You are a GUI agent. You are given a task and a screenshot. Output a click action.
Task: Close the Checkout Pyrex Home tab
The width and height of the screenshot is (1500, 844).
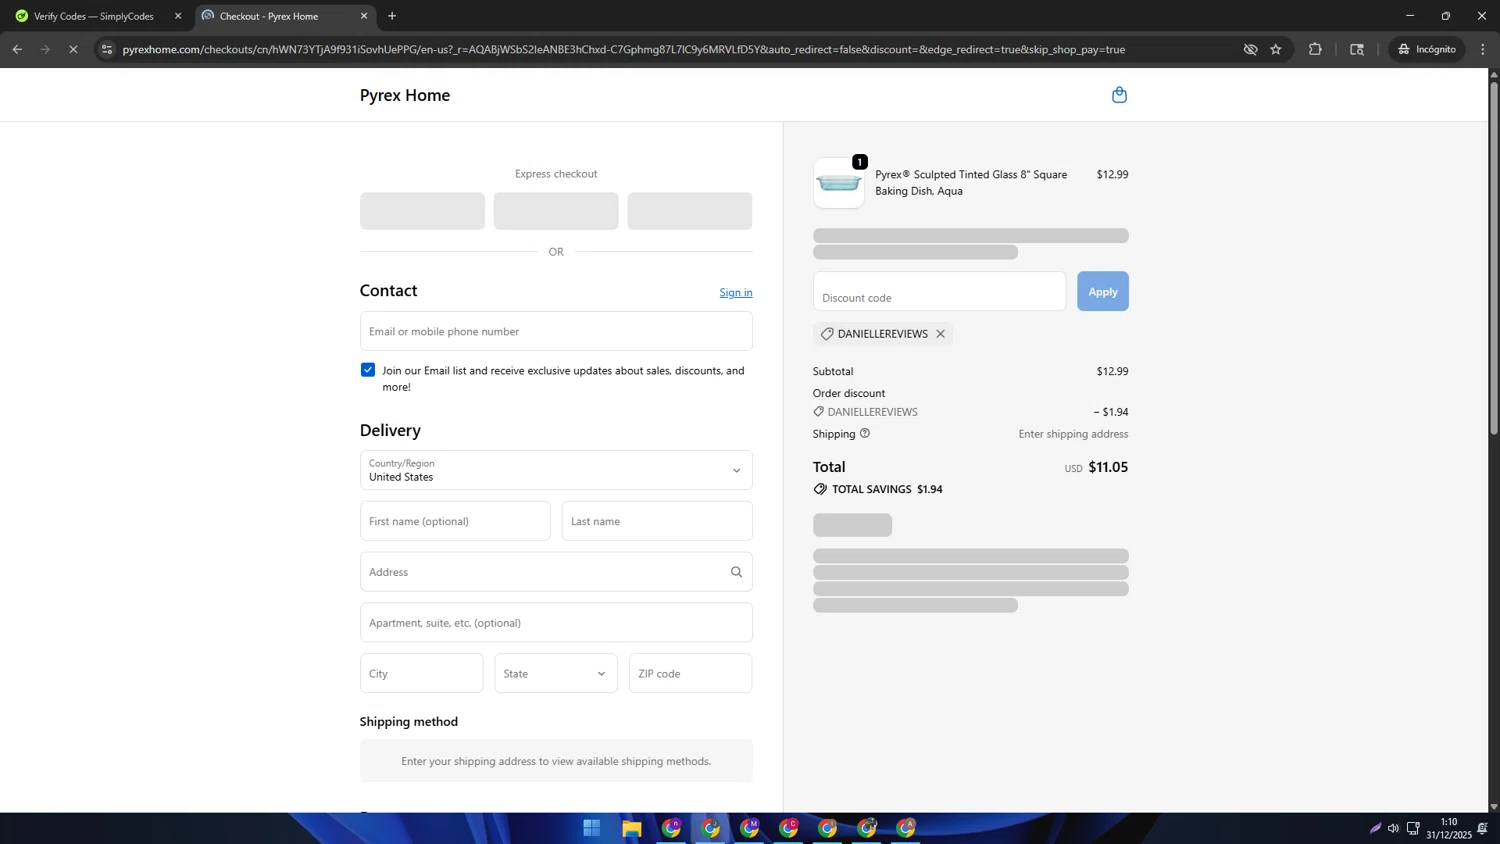(364, 16)
